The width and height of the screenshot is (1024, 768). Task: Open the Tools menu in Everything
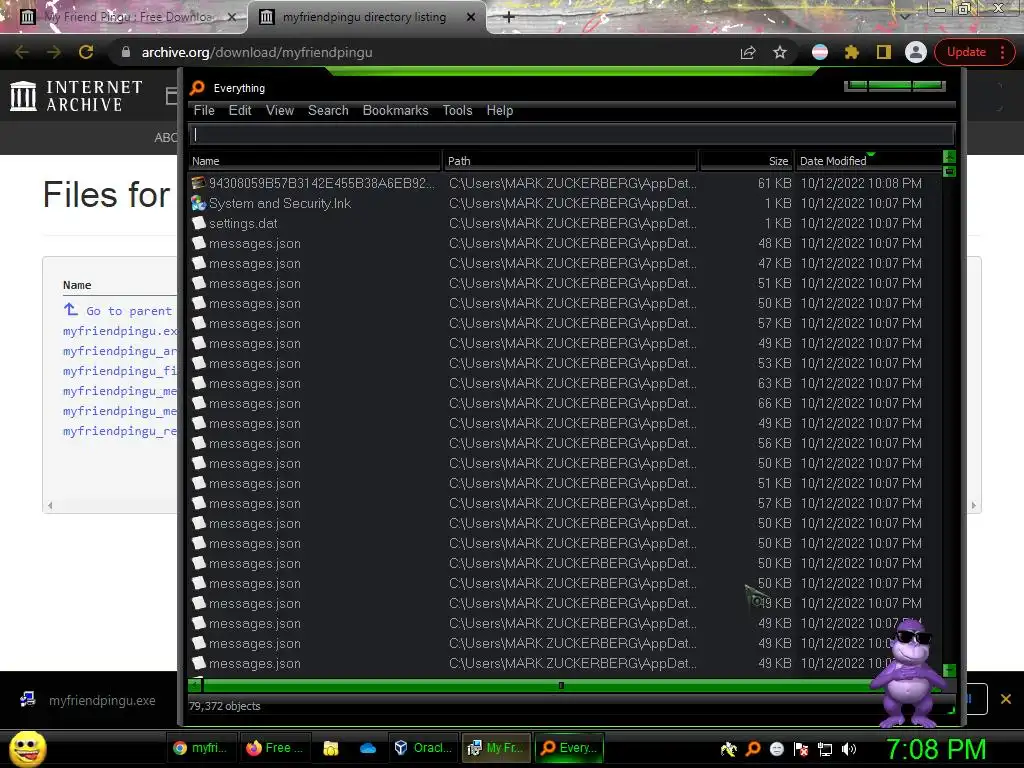457,110
